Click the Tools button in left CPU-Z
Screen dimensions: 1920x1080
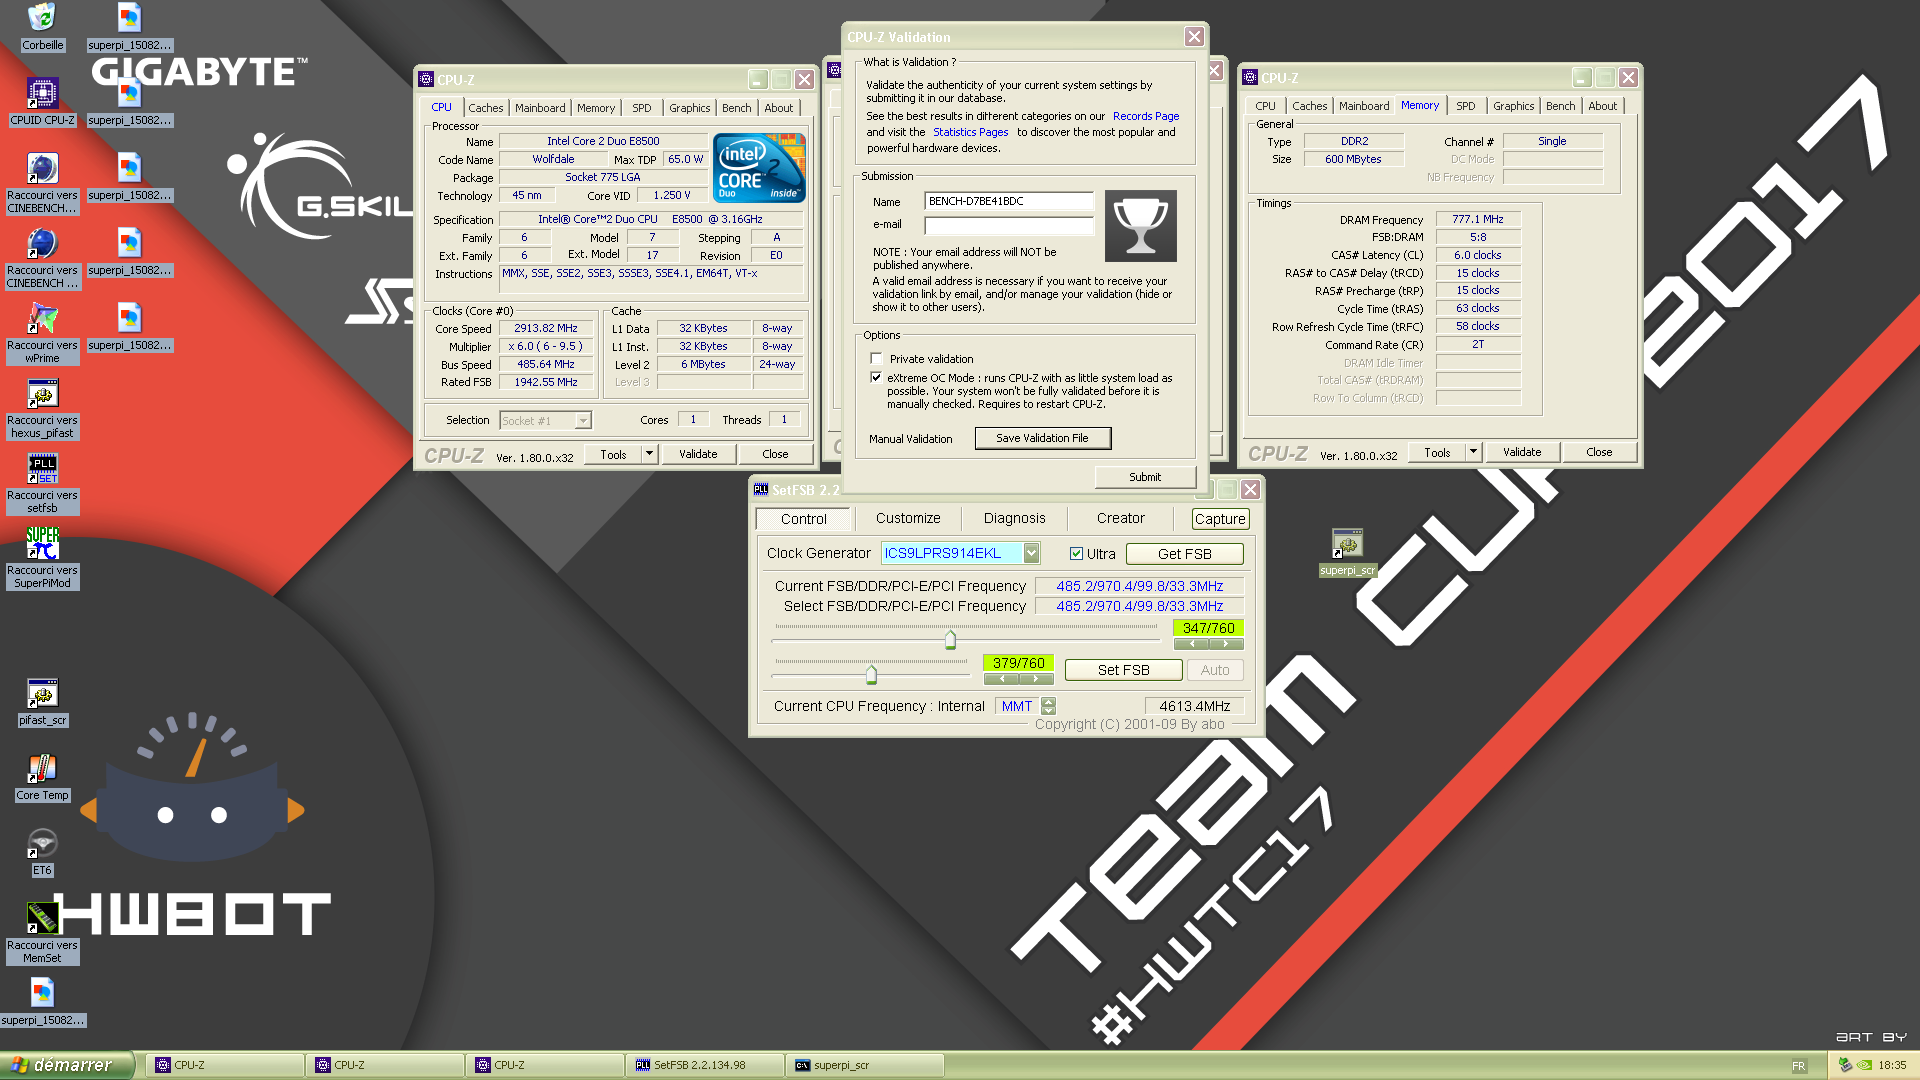point(613,454)
